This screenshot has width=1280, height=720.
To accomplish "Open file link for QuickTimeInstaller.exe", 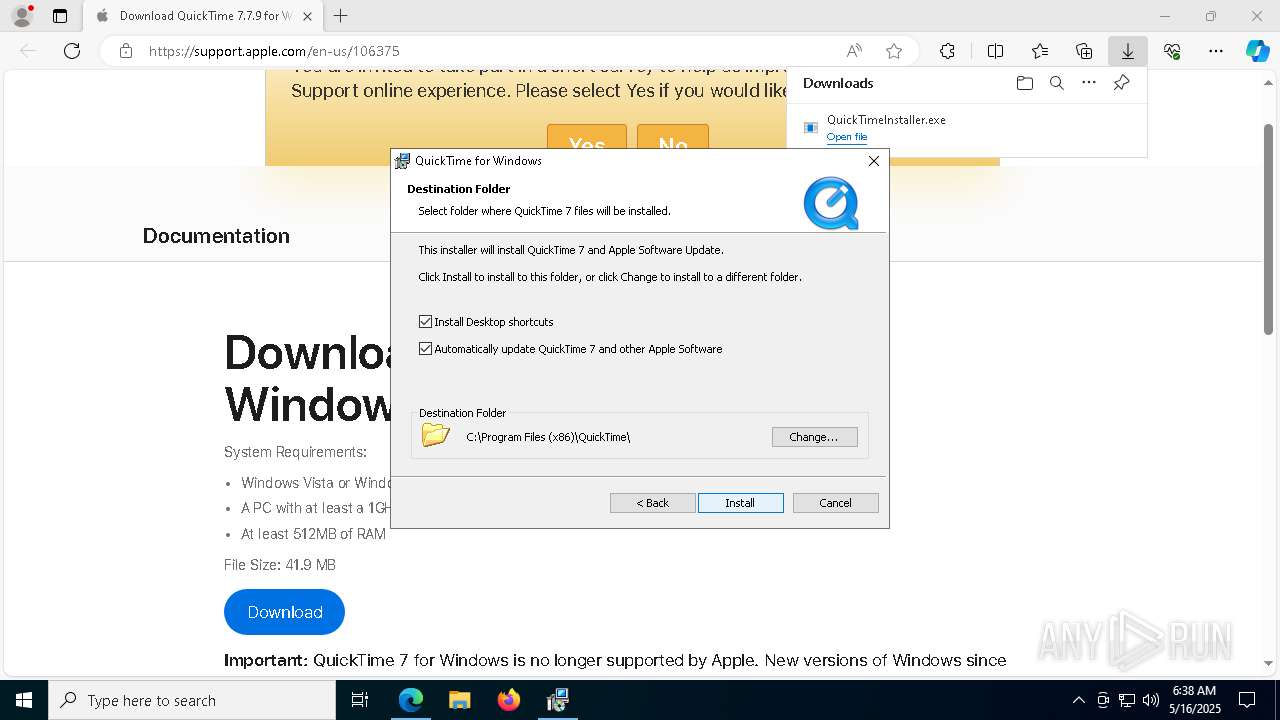I will coord(847,137).
